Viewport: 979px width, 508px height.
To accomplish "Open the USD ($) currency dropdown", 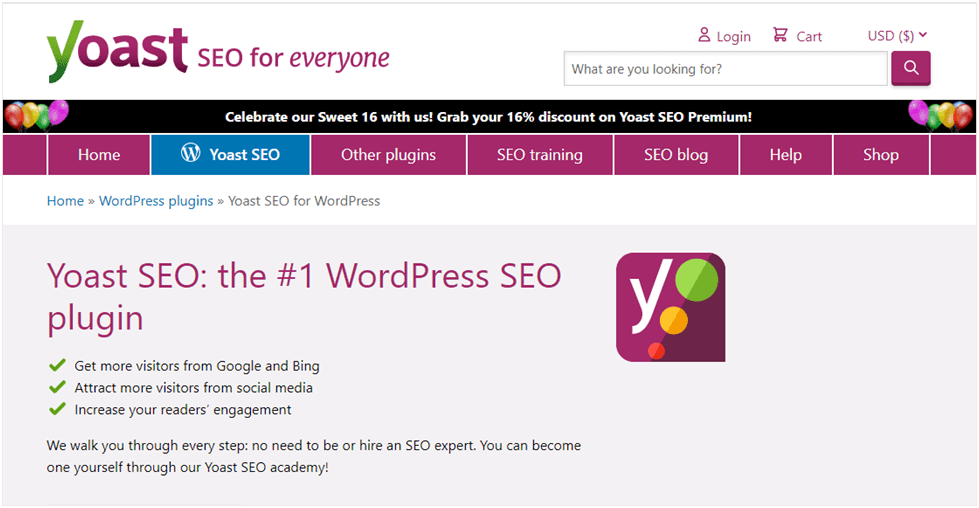I will pos(897,36).
